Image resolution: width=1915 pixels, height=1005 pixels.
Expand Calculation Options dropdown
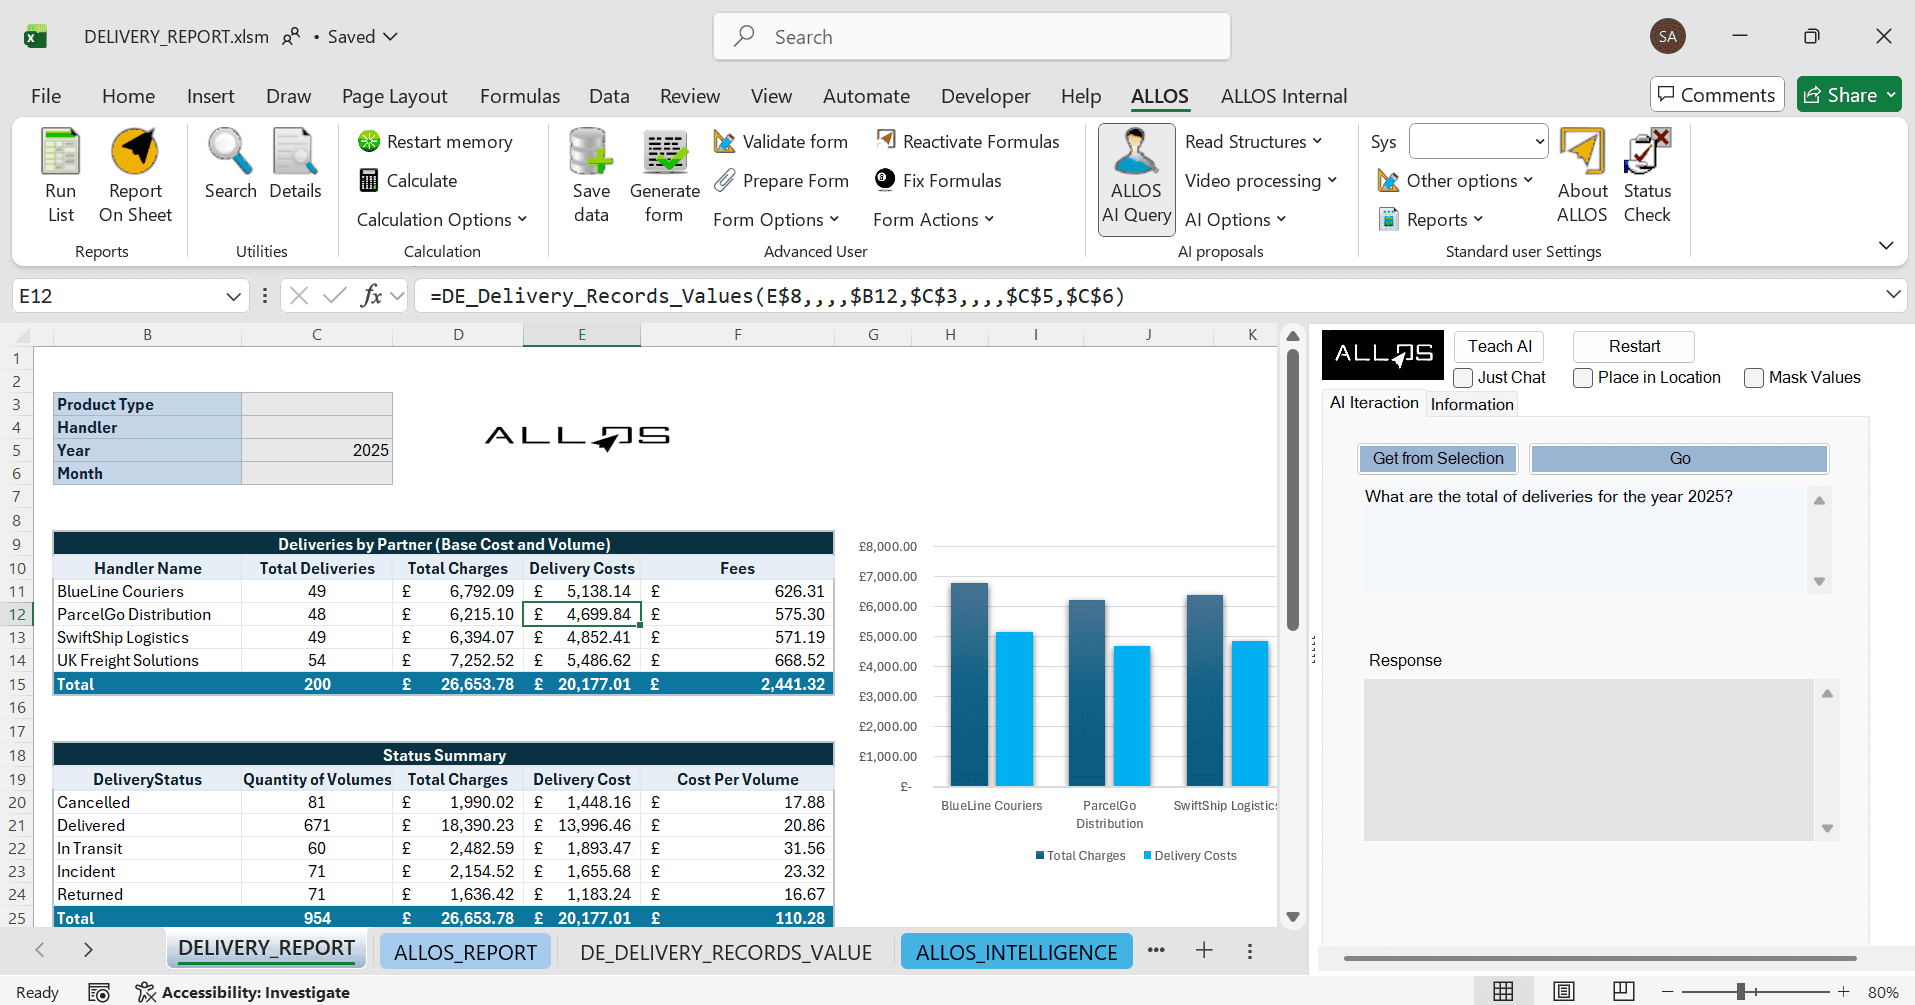(x=442, y=219)
